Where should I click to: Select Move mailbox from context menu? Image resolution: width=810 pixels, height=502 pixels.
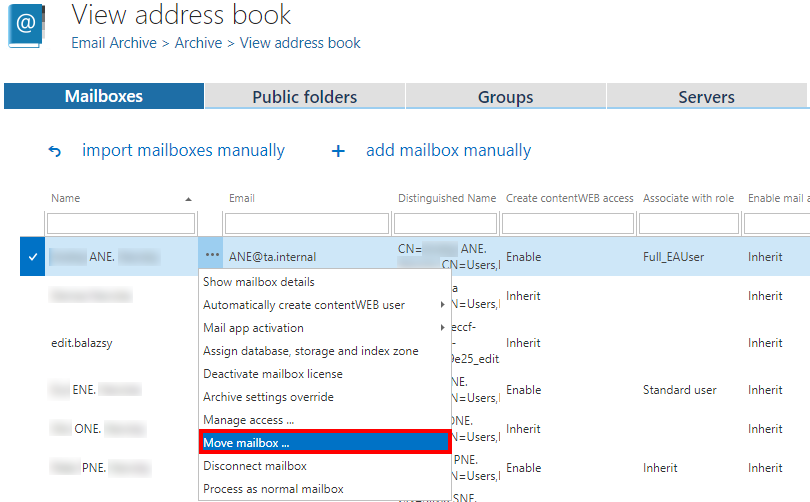tap(324, 443)
